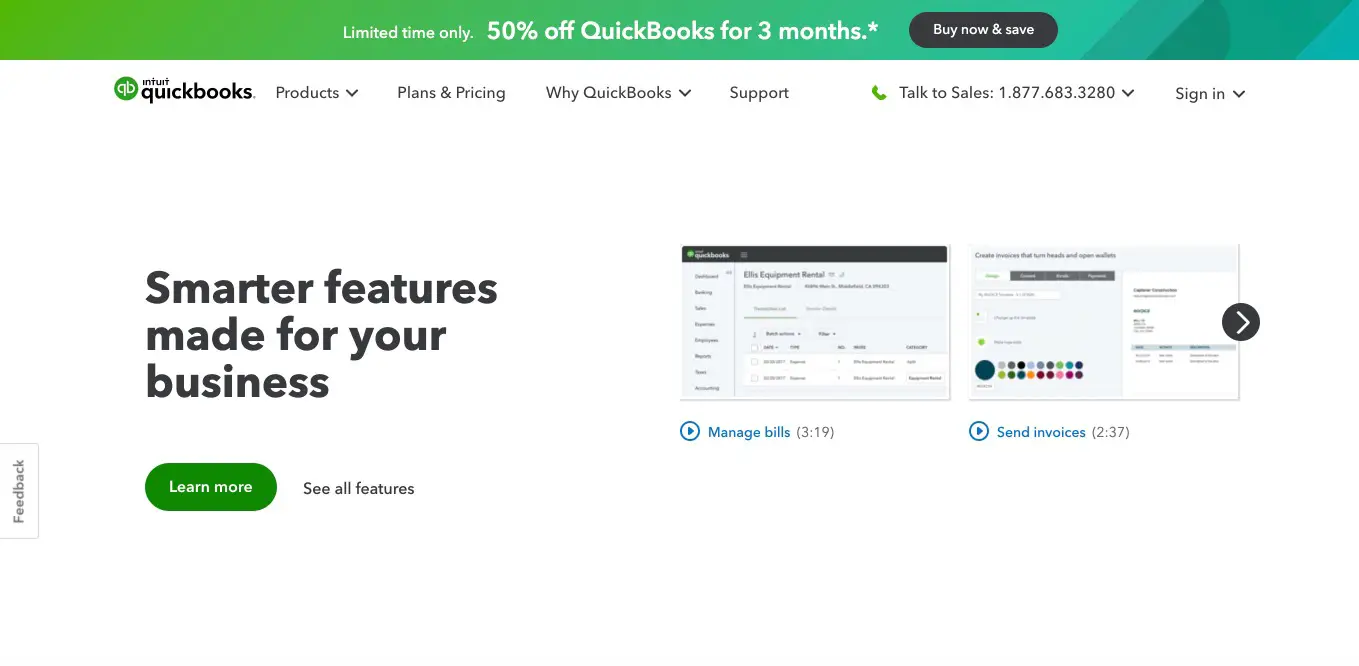Open the Send invoices video link text
The height and width of the screenshot is (666, 1359).
1040,432
